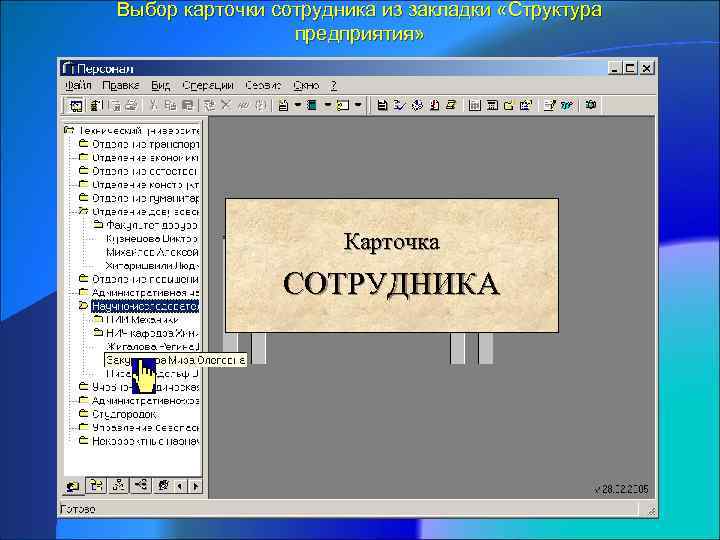Open the Правка menu
720x540 pixels.
tap(121, 85)
